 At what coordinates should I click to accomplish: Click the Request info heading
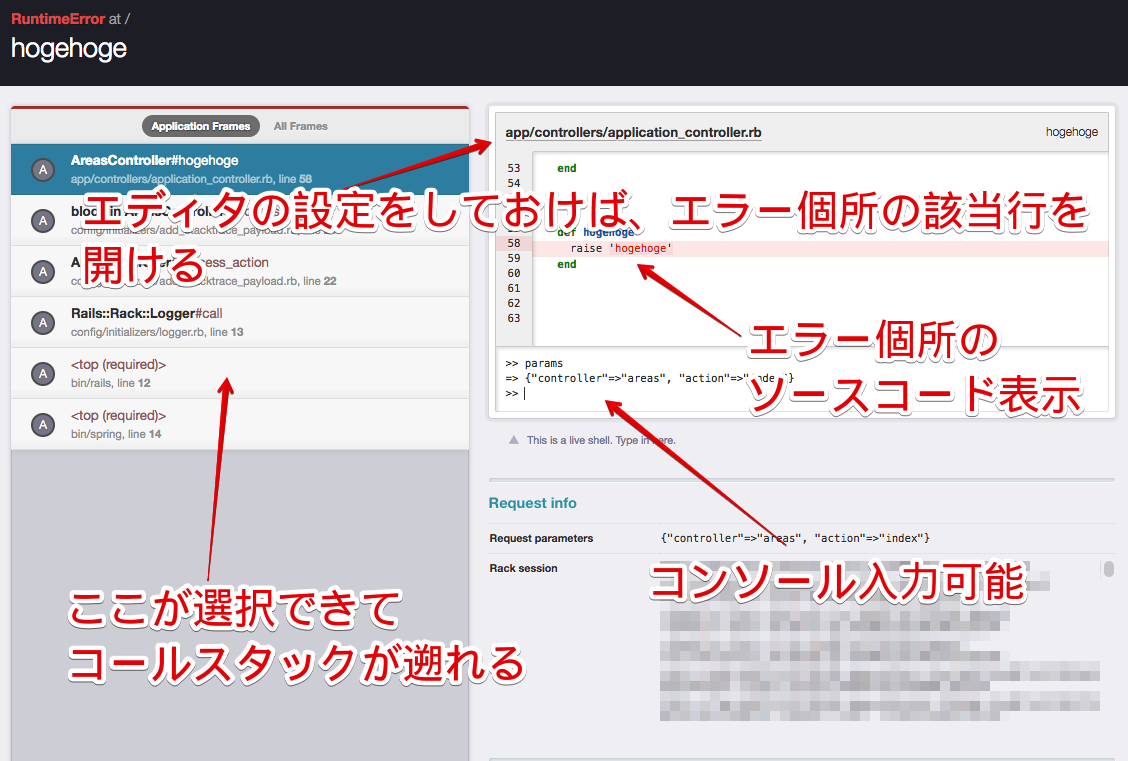tap(532, 503)
